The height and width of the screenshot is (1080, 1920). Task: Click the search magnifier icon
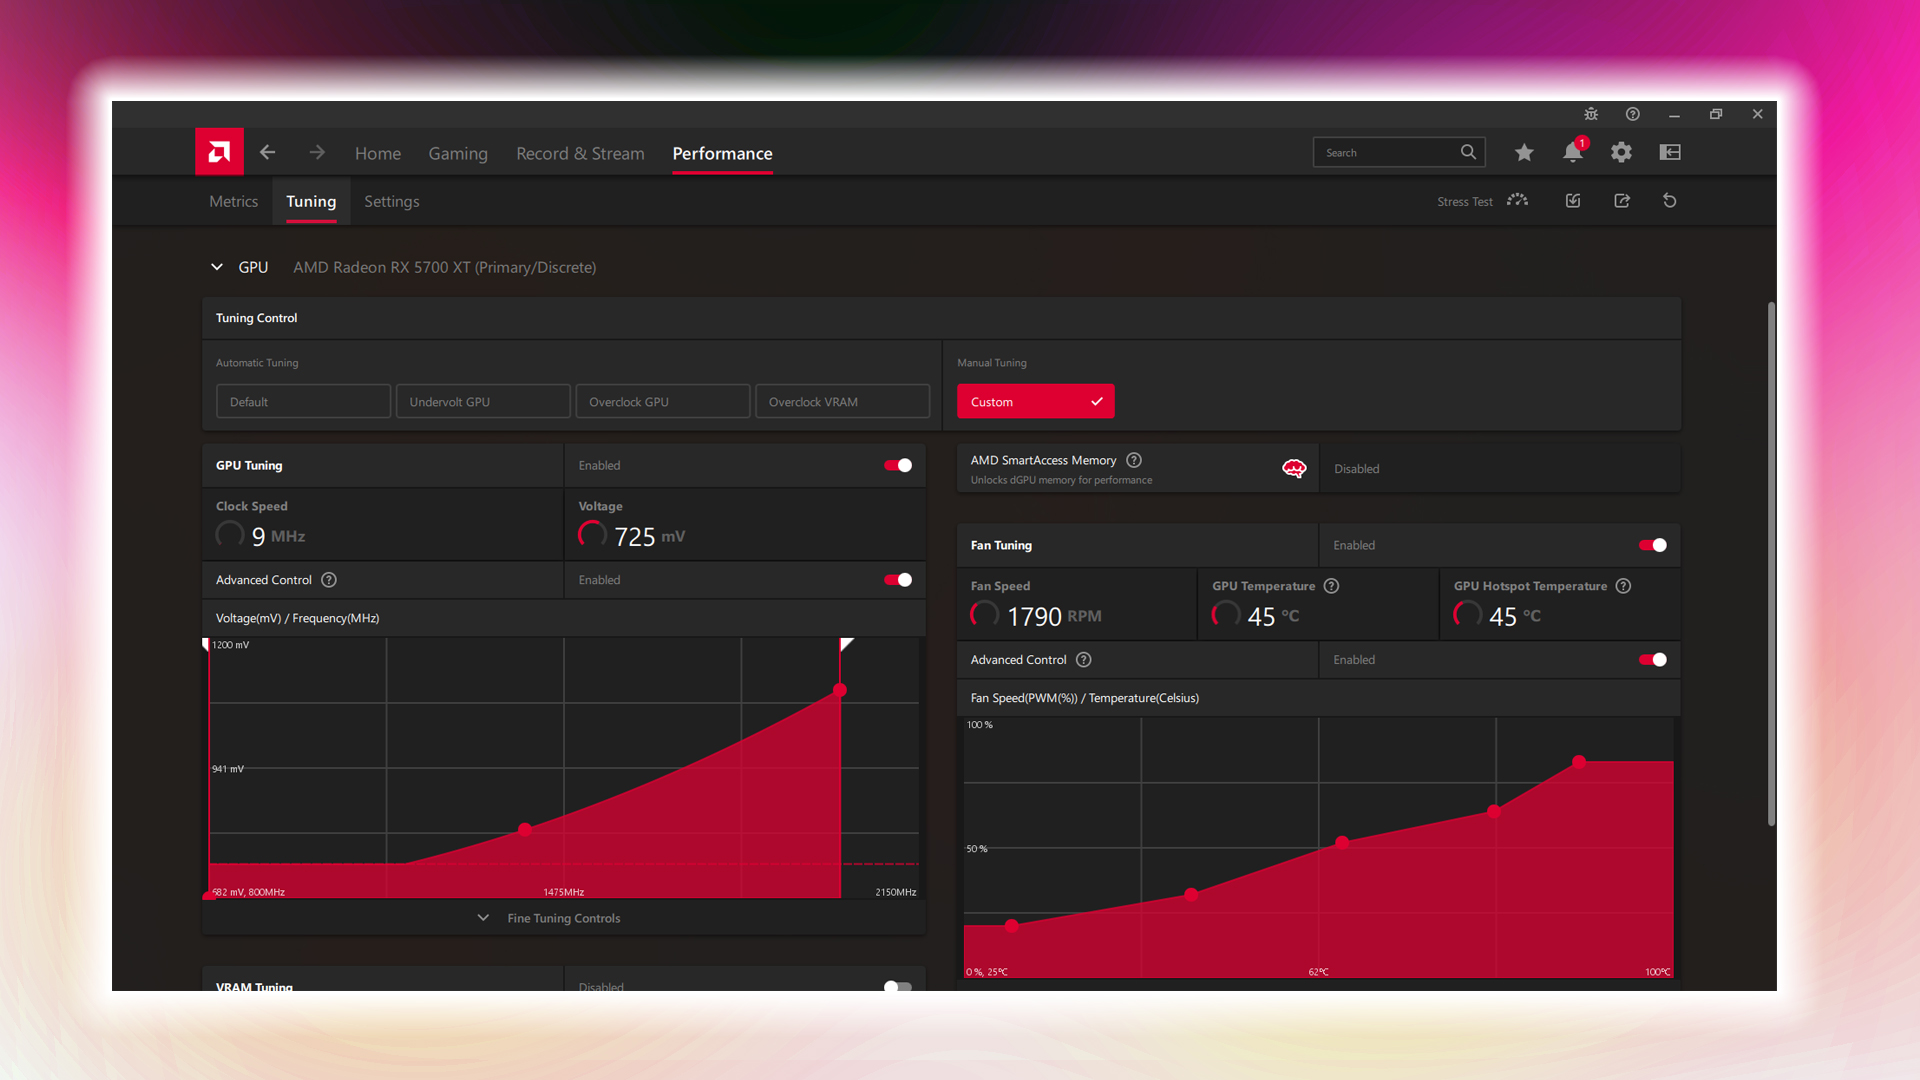1468,152
